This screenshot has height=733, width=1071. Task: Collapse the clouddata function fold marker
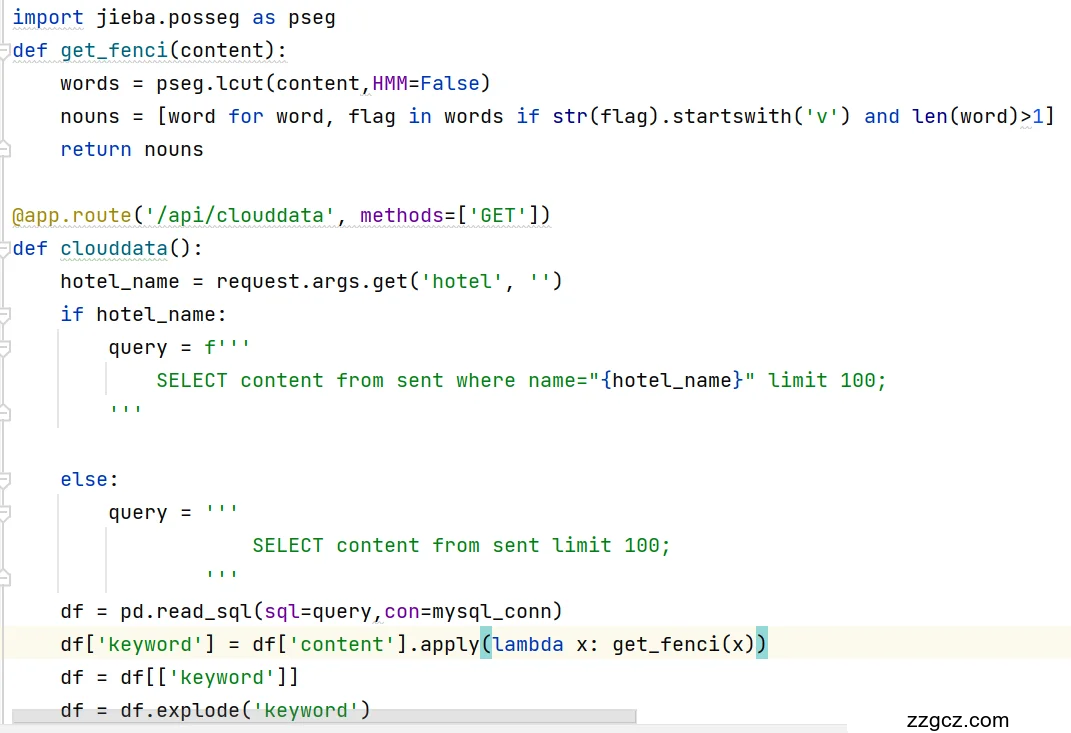(5, 249)
